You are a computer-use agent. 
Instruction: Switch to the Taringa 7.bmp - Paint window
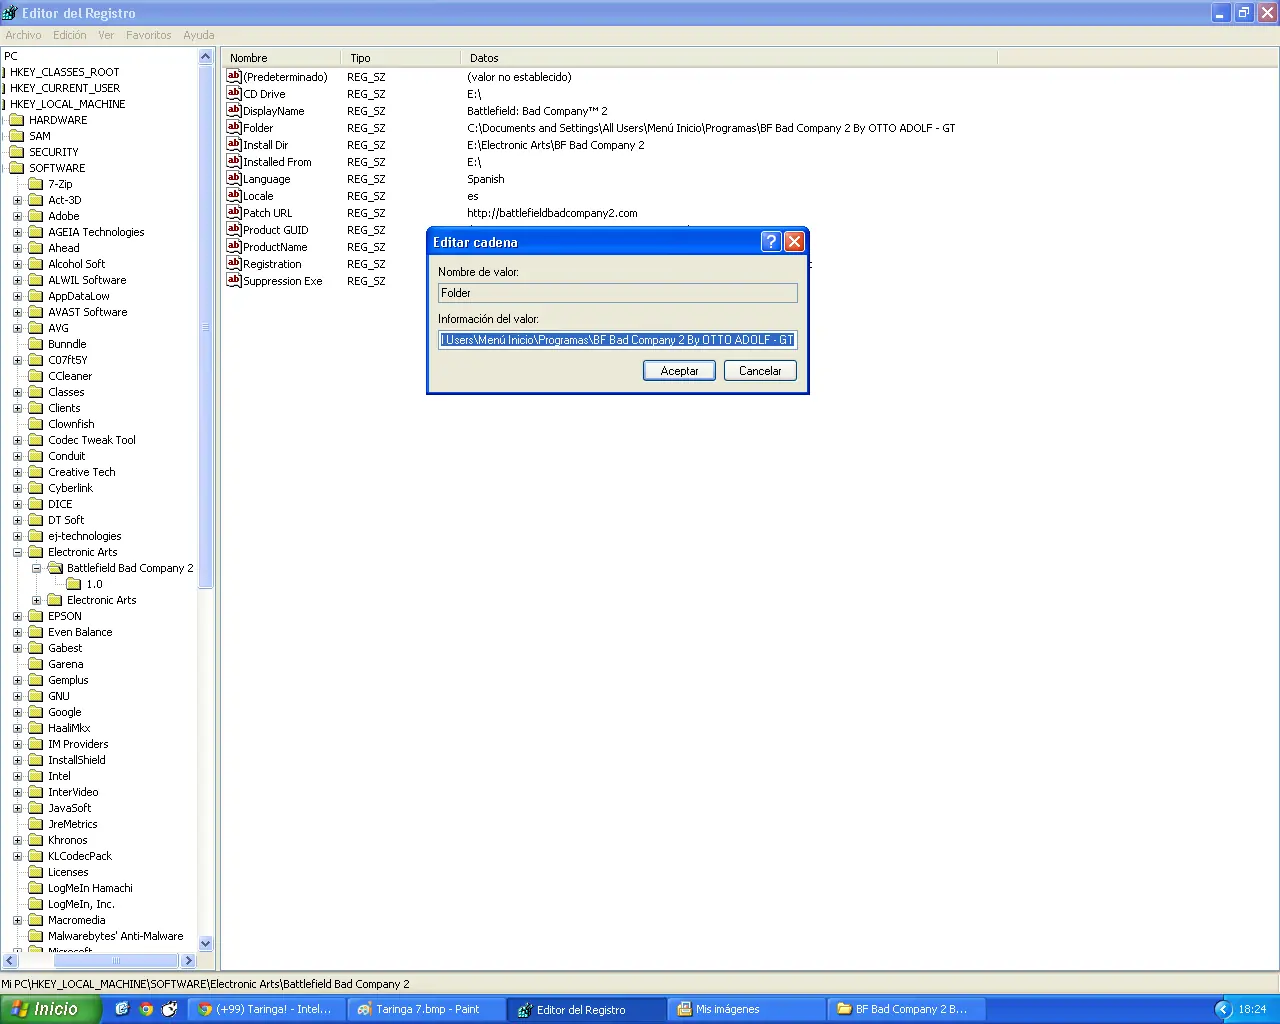(426, 1009)
